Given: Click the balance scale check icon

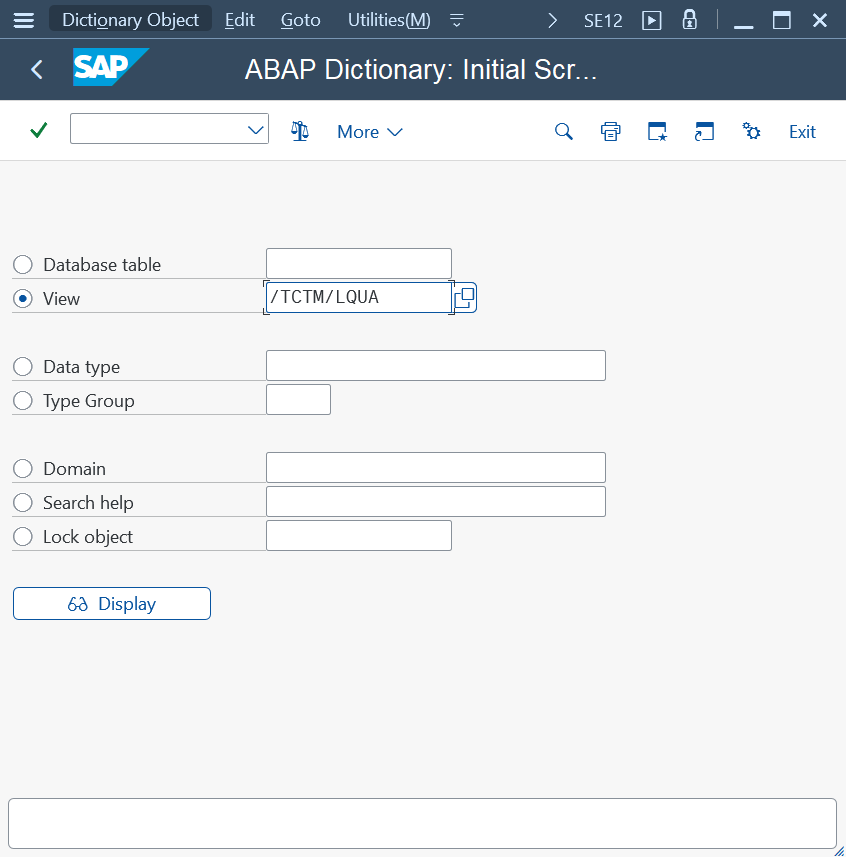Looking at the screenshot, I should (300, 131).
